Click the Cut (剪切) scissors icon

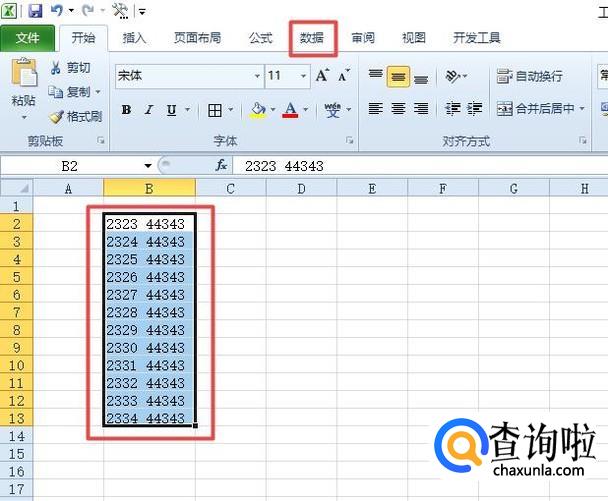[55, 68]
